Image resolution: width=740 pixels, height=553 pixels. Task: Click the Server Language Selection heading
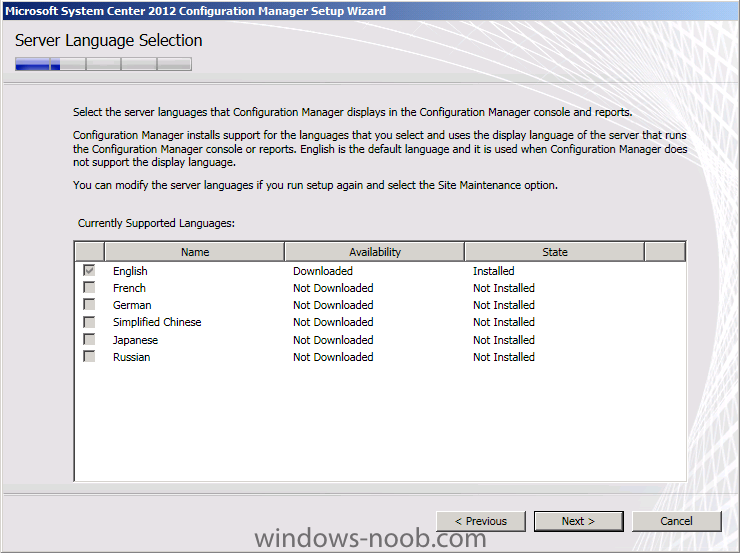coord(109,41)
